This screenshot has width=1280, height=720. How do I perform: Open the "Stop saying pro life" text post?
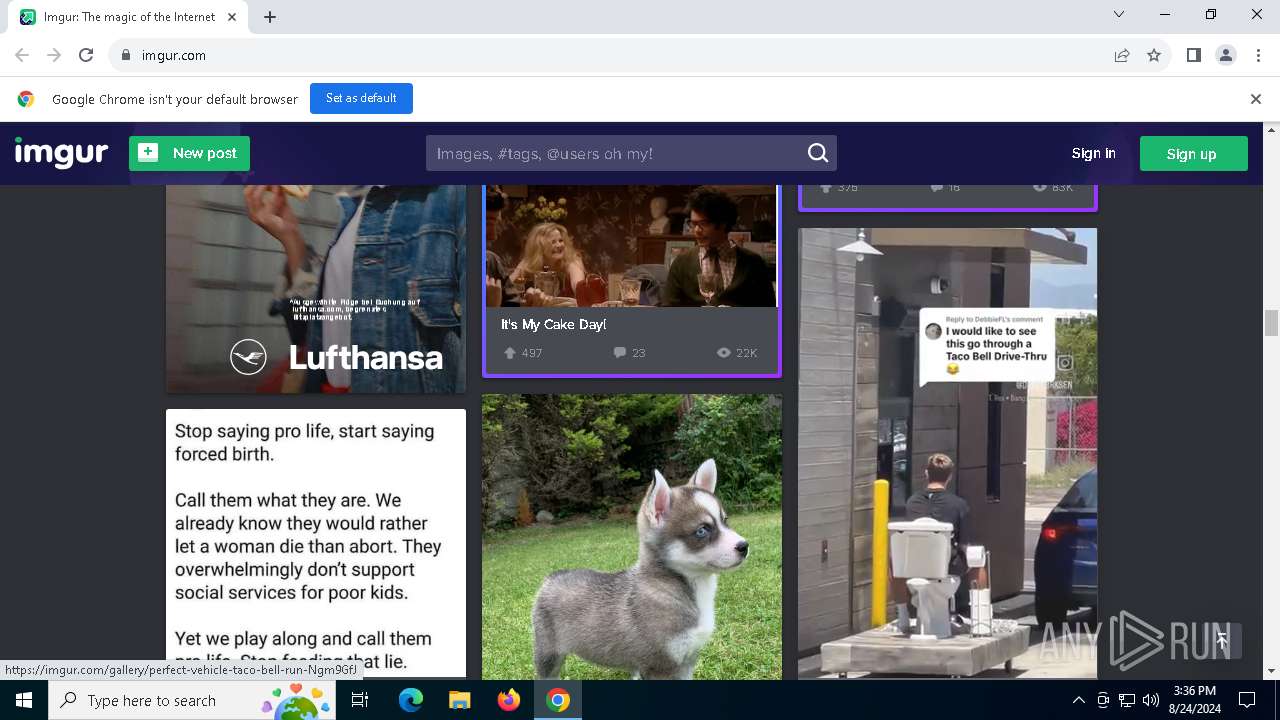(316, 544)
